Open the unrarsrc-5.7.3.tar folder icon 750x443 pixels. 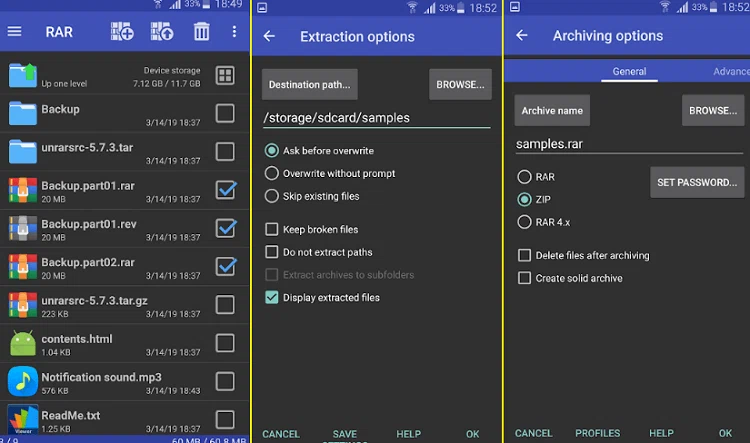[22, 152]
